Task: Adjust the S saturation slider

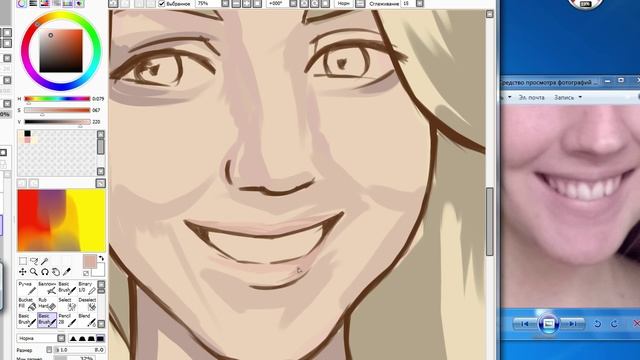Action: coord(57,110)
